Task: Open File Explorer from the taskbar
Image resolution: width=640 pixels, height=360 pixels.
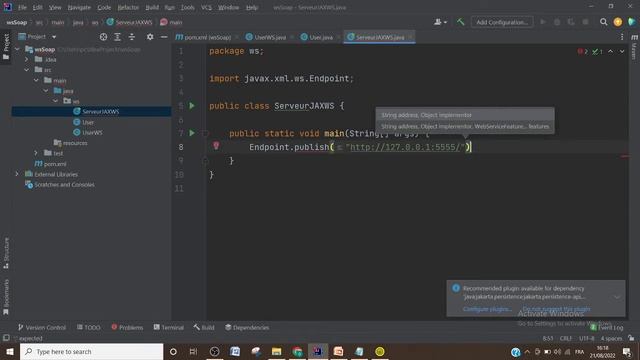Action: (x=276, y=351)
